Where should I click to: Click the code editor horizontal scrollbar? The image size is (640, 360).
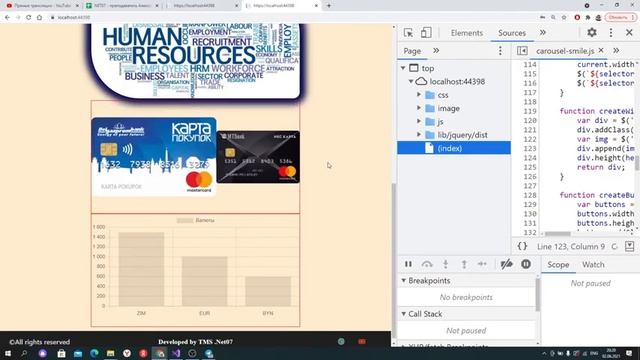[558, 234]
